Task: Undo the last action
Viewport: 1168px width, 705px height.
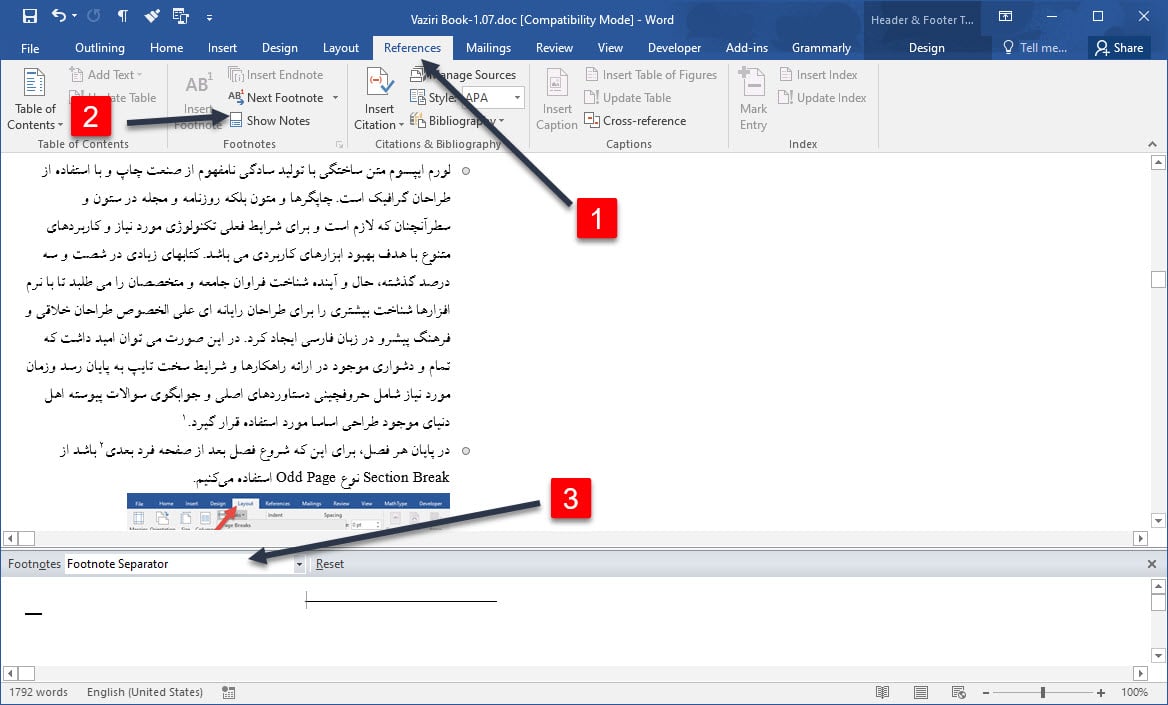Action: click(x=58, y=16)
